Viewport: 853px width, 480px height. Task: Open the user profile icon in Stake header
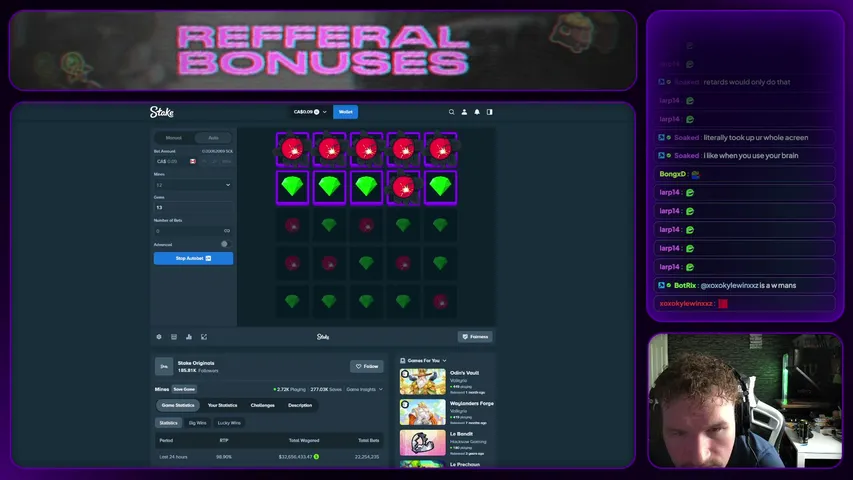(464, 112)
